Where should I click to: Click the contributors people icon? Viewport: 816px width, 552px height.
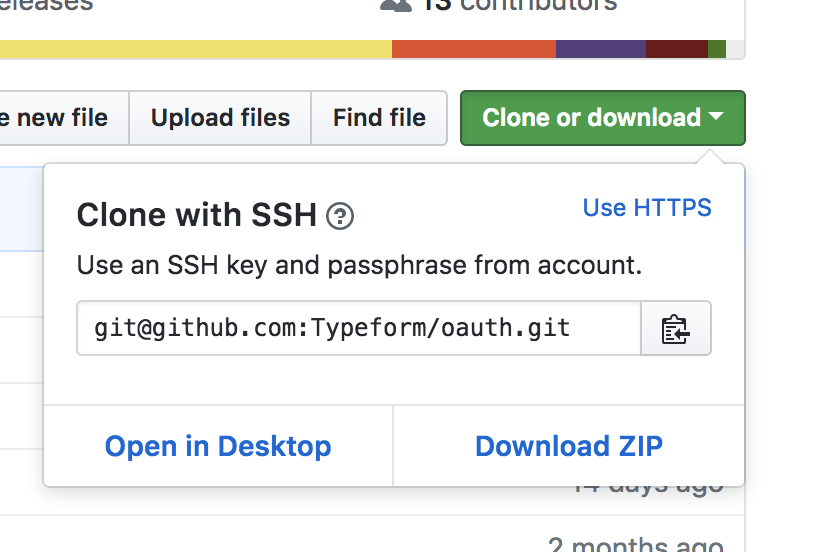click(x=396, y=5)
